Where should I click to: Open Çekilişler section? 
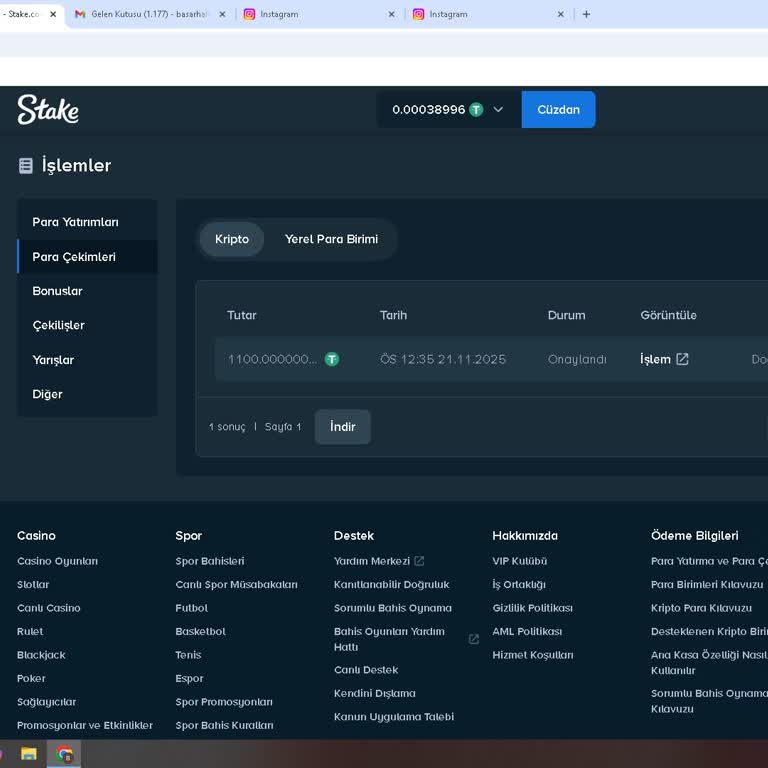coord(87,325)
